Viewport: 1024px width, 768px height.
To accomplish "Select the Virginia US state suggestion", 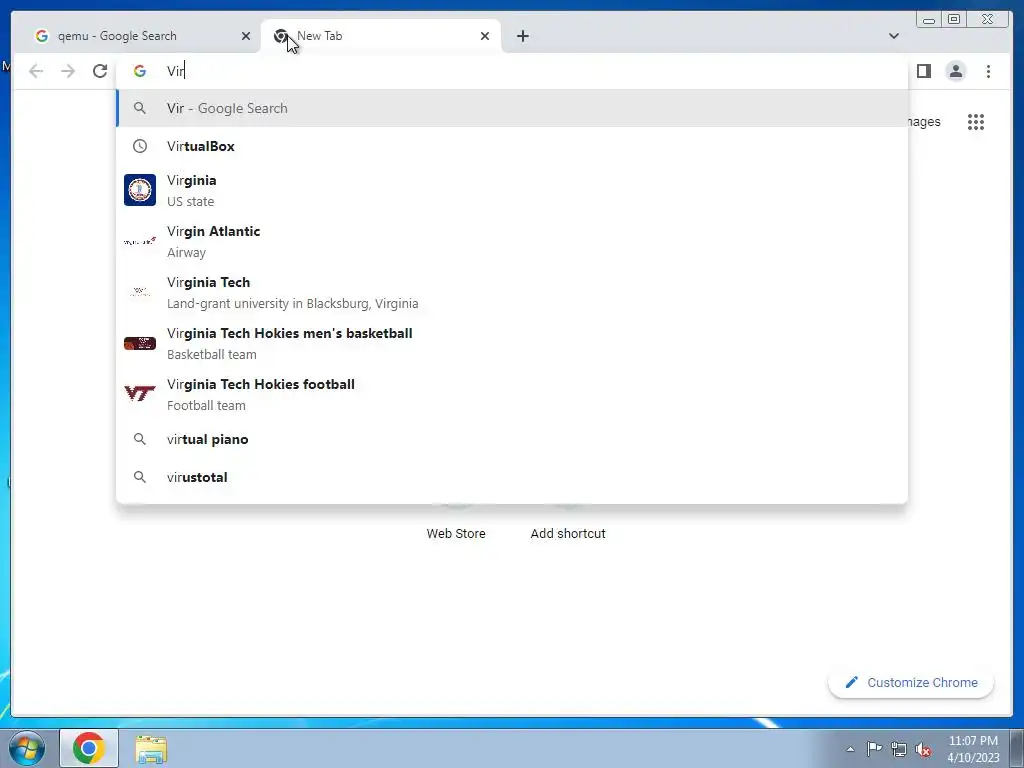I will tap(512, 191).
